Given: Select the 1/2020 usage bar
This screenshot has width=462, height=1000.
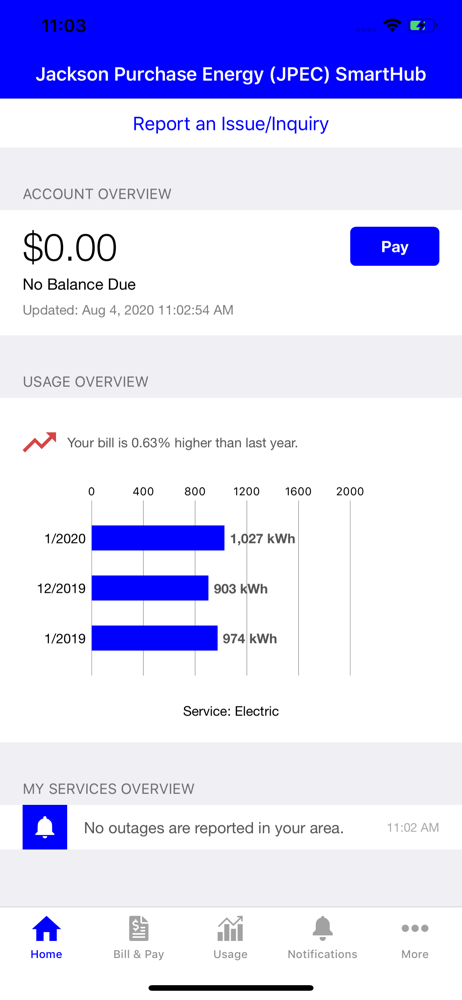Looking at the screenshot, I should pos(158,538).
